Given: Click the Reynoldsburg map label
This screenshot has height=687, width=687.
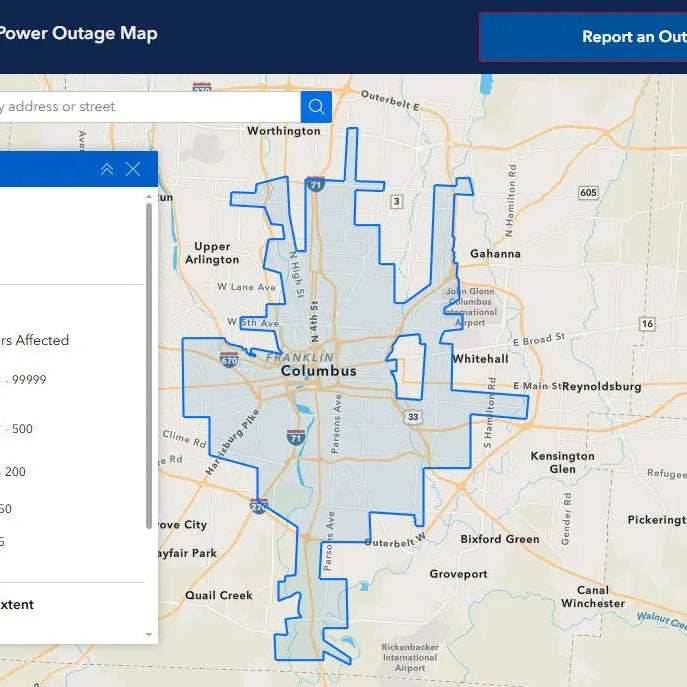Looking at the screenshot, I should (x=602, y=386).
